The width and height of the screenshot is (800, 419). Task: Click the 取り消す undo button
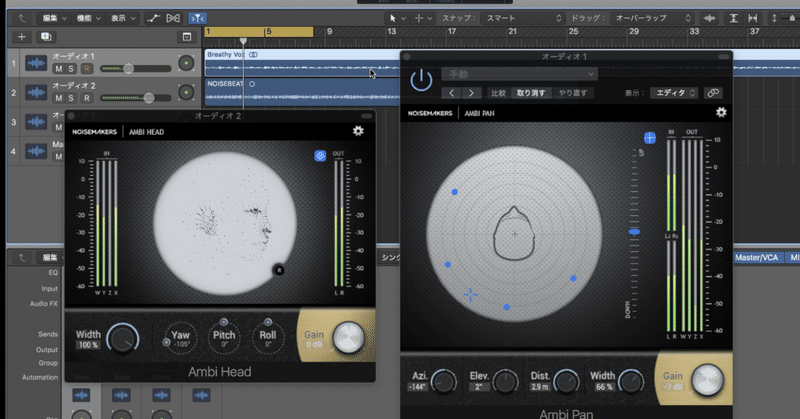point(531,93)
